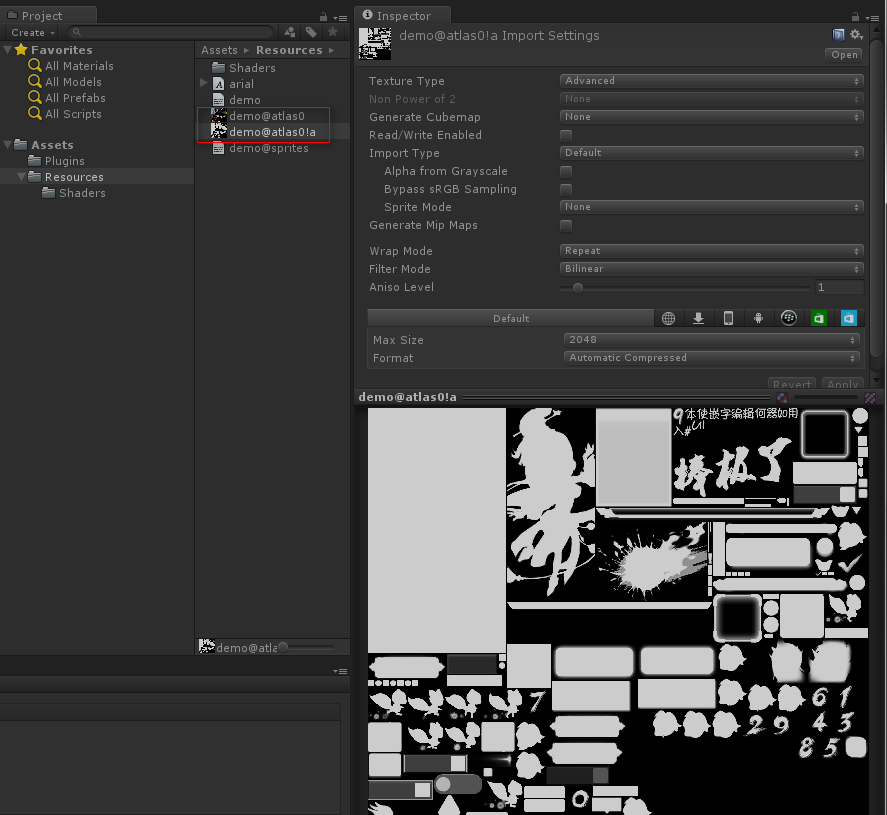The image size is (887, 815).
Task: Switch to the Android platform override tab
Action: [x=758, y=317]
